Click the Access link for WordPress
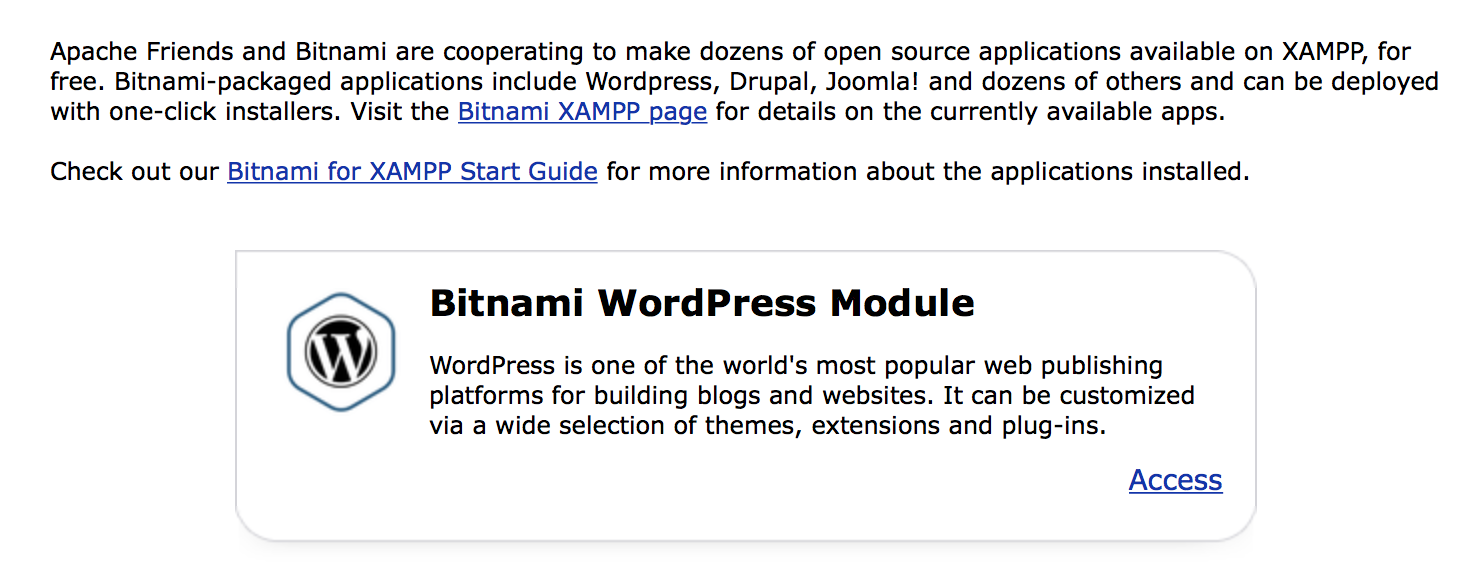Image resolution: width=1472 pixels, height=580 pixels. [1175, 480]
